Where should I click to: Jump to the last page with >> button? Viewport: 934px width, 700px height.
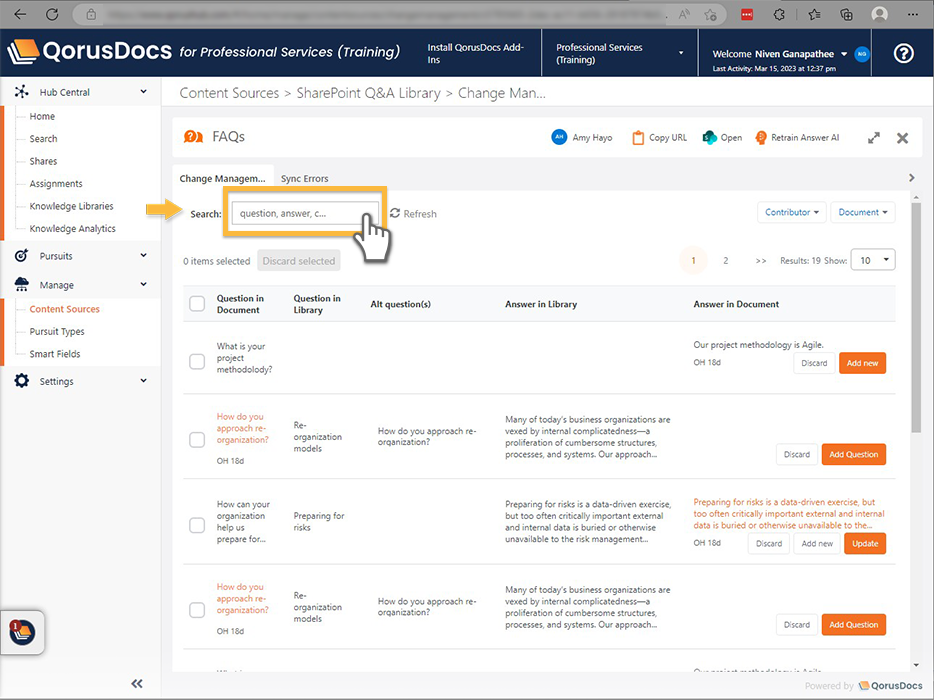[761, 260]
